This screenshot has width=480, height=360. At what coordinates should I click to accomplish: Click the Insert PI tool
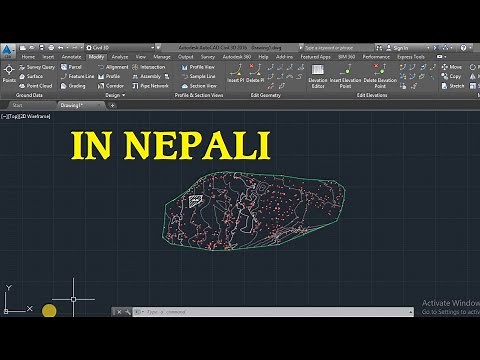coord(235,73)
